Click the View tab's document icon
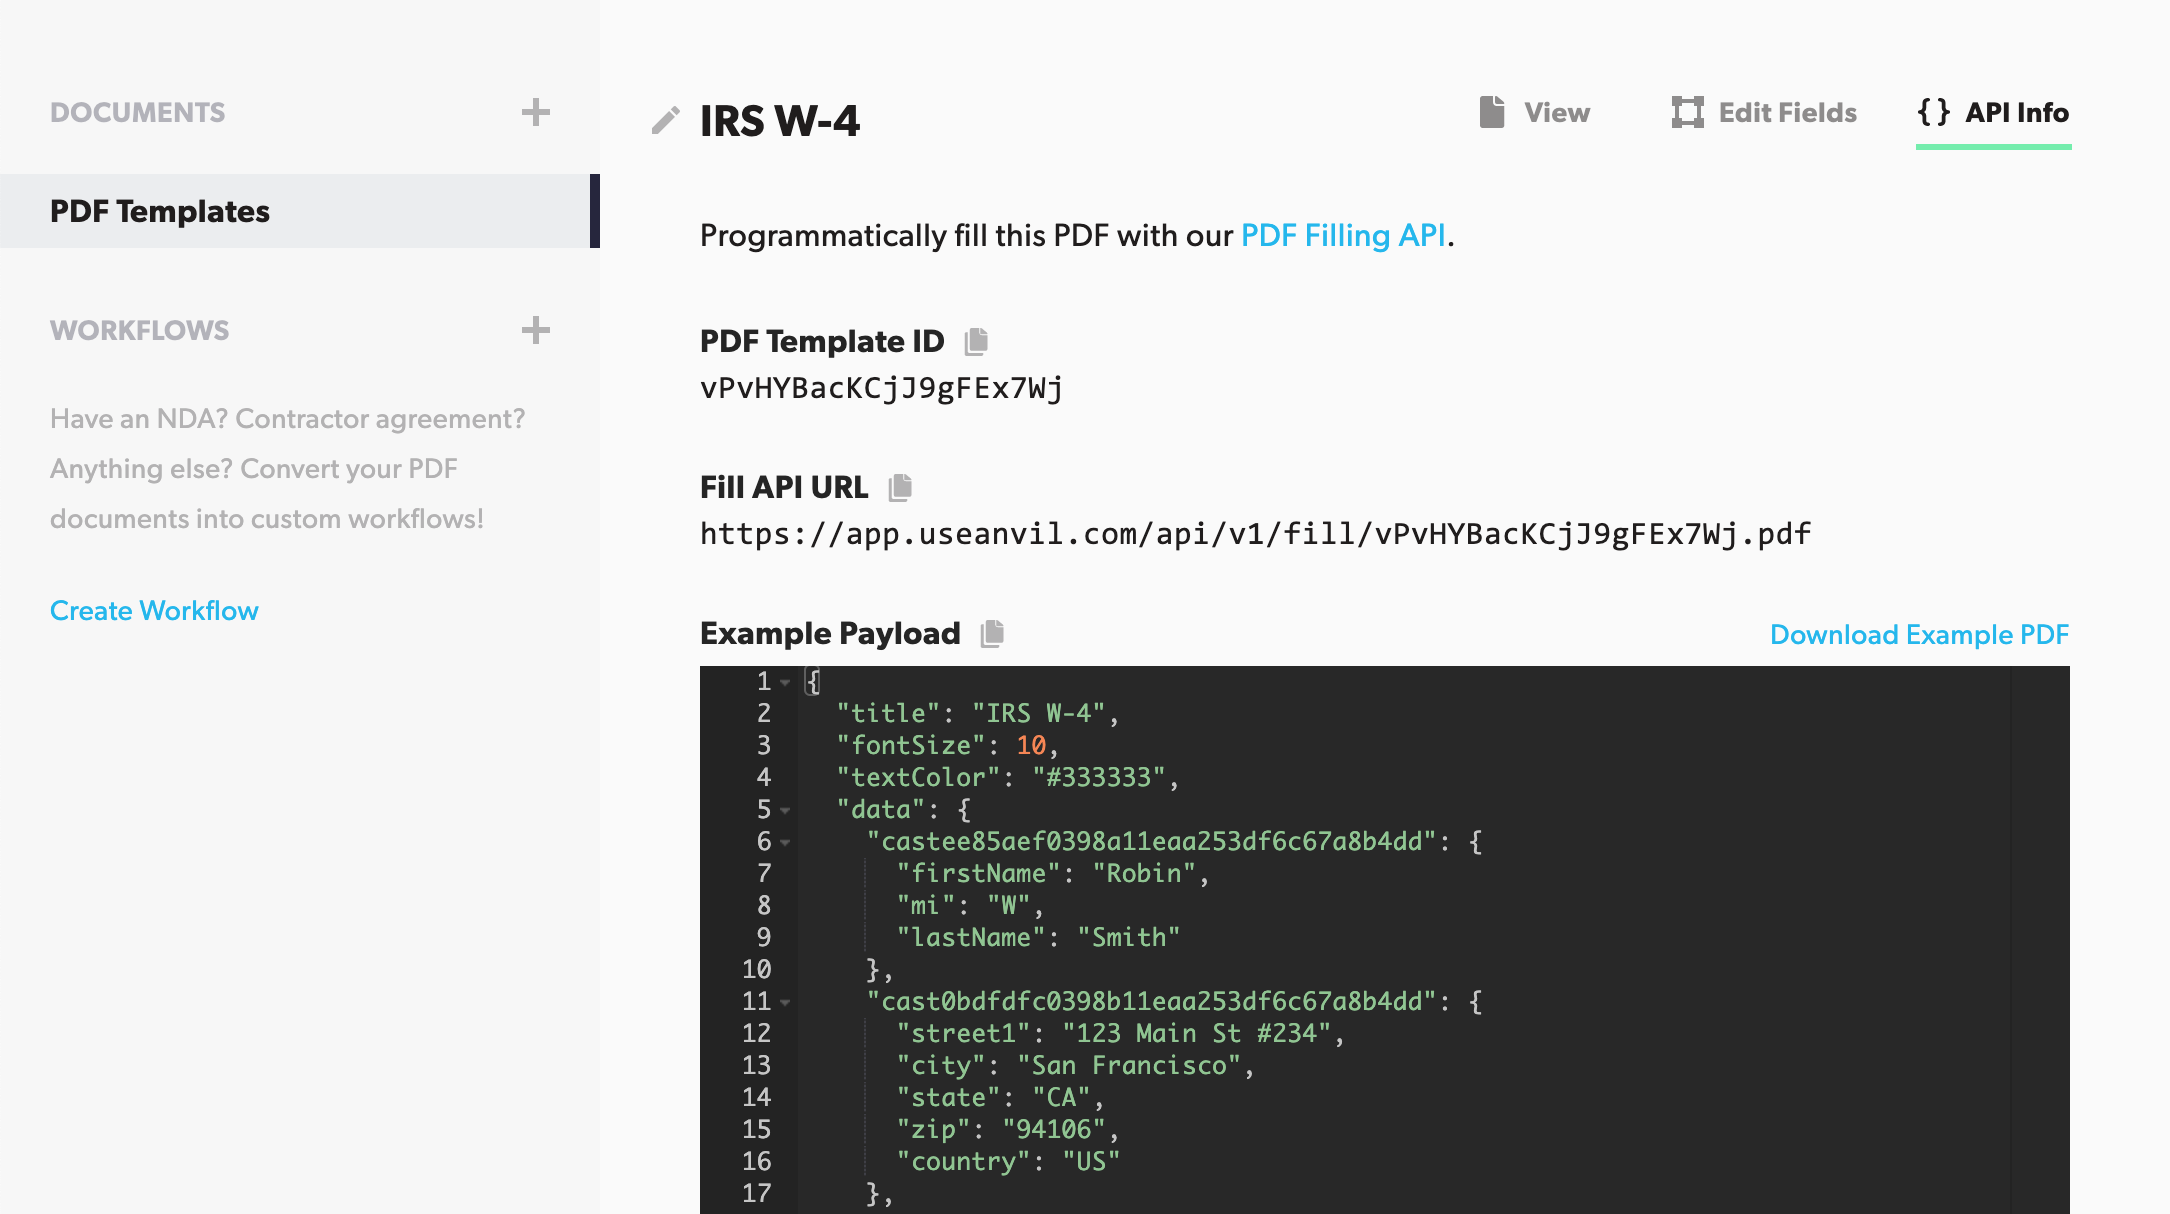The height and width of the screenshot is (1214, 2170). pos(1492,112)
